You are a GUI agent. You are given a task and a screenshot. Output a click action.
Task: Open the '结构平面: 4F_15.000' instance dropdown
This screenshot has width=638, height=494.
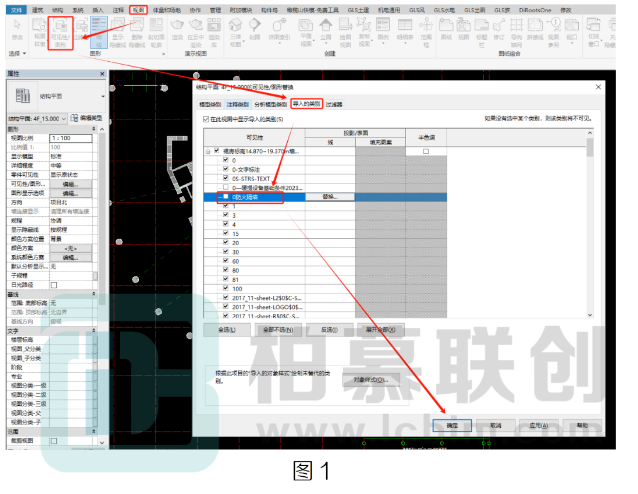pyautogui.click(x=37, y=118)
